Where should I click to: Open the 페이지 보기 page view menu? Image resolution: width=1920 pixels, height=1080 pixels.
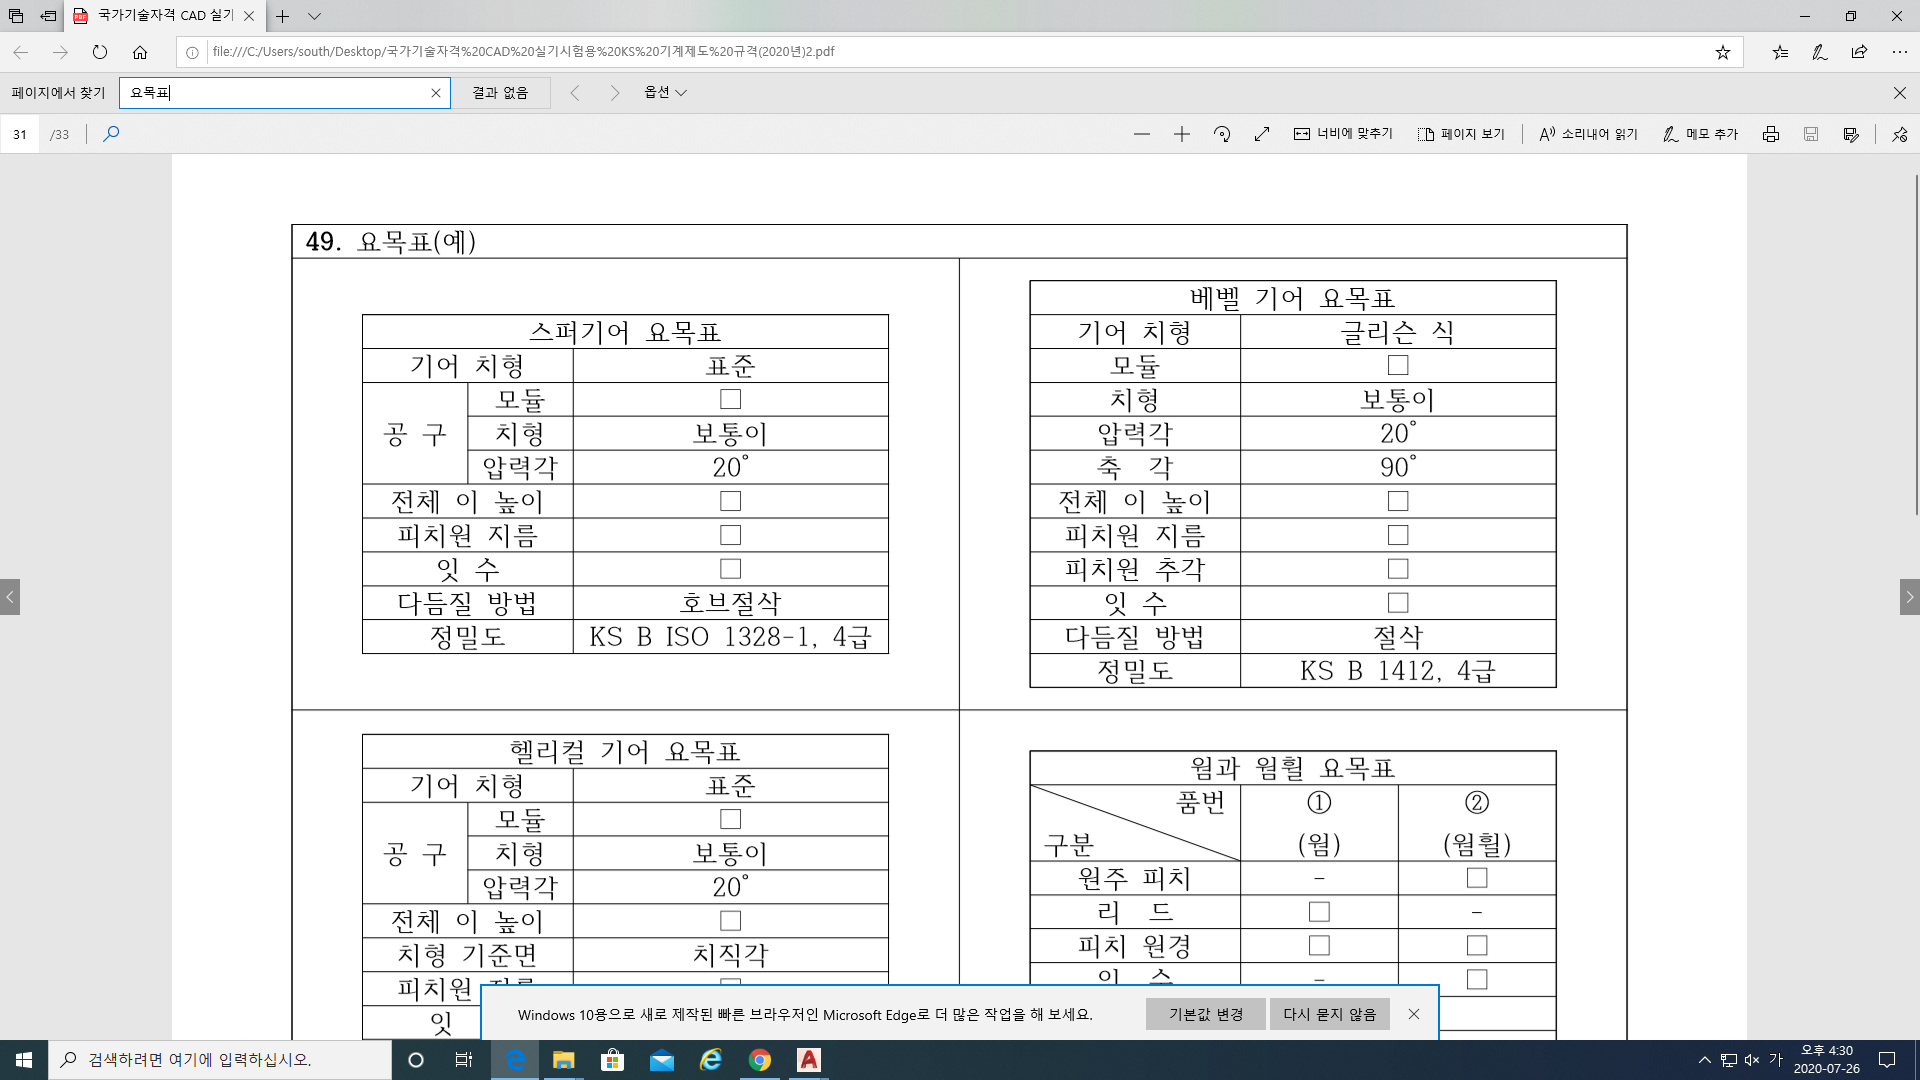(1461, 134)
